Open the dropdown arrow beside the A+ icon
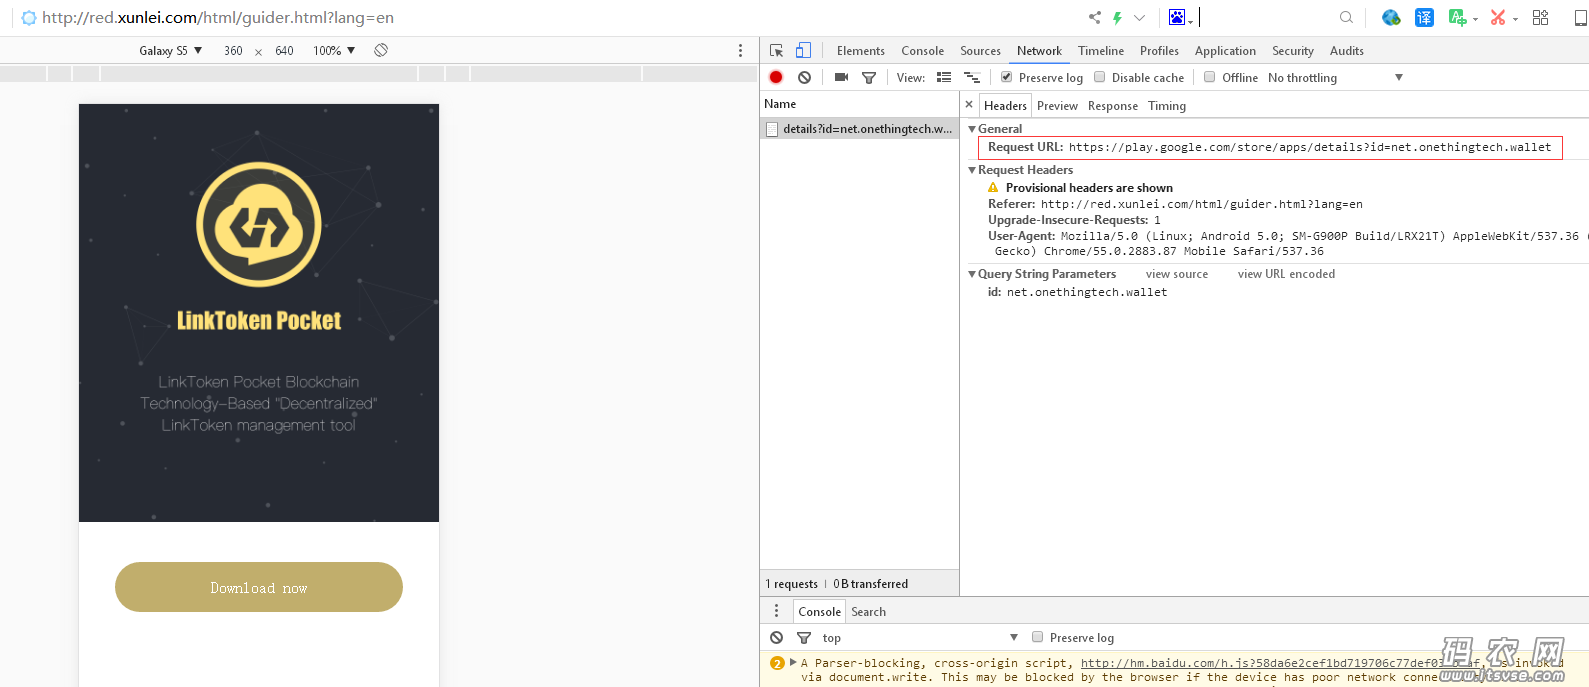Screen dimensions: 1589x687 (1475, 19)
